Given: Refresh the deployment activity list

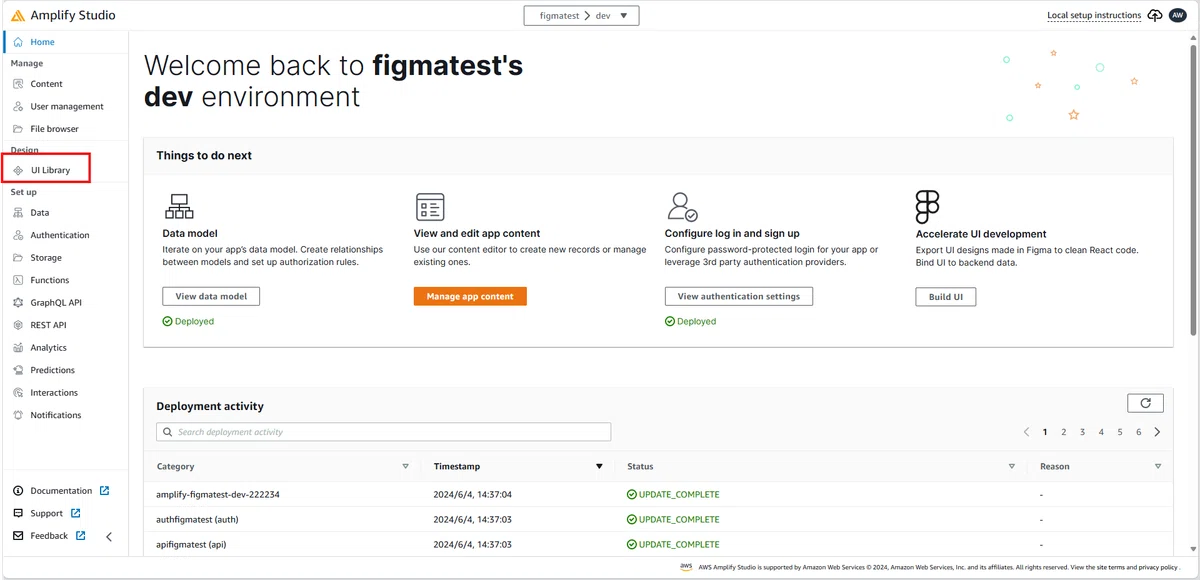Looking at the screenshot, I should pos(1145,403).
